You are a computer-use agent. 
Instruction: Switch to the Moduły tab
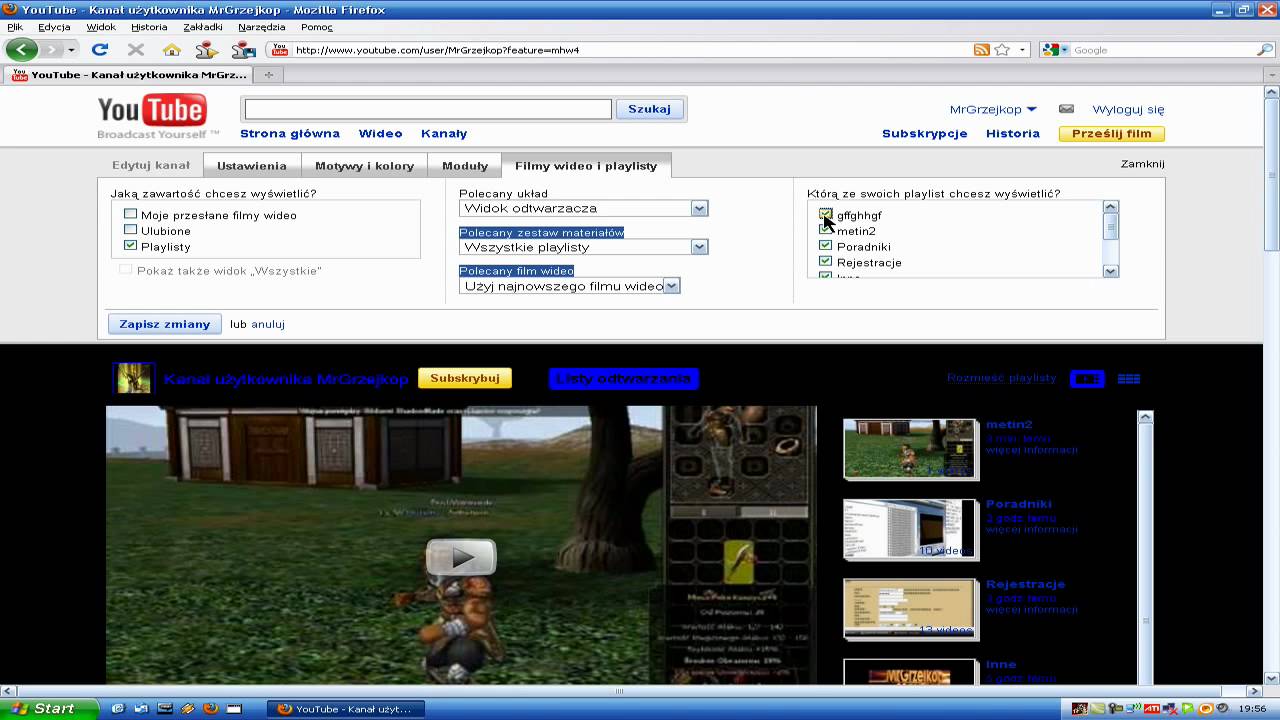click(x=465, y=166)
